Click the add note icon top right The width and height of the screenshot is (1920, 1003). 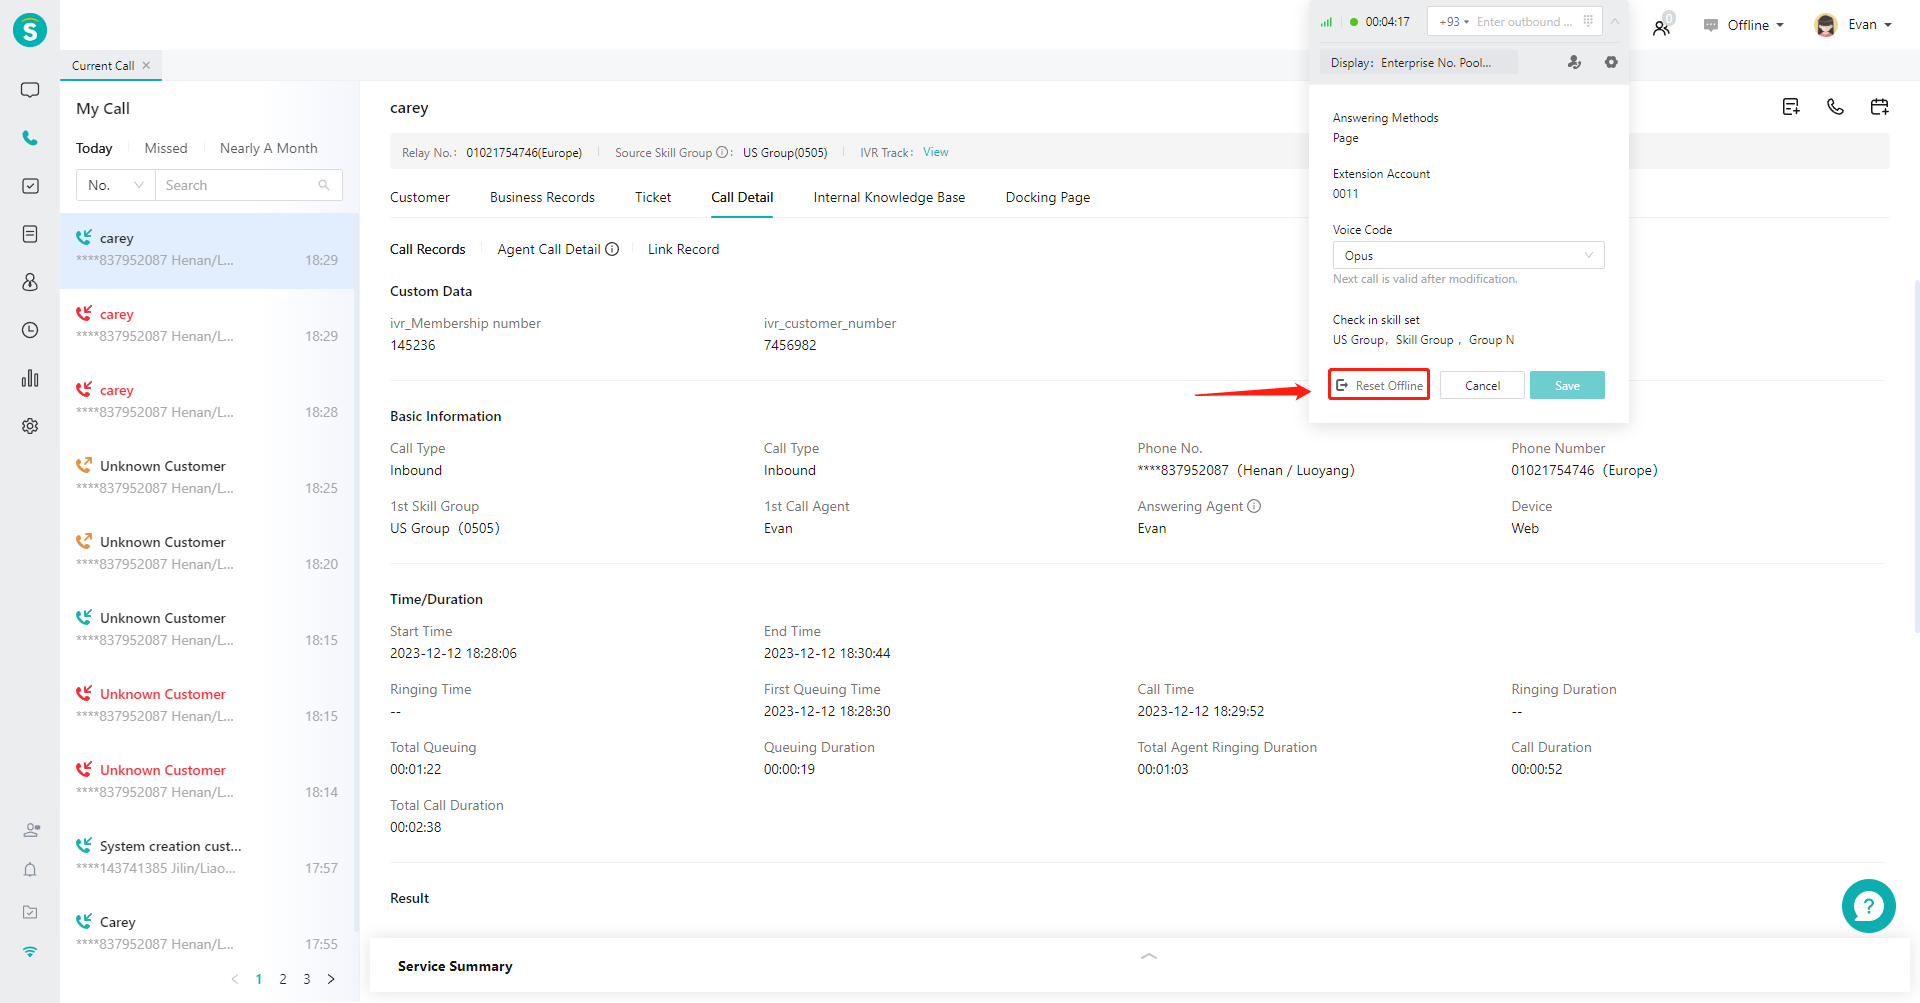coord(1791,107)
